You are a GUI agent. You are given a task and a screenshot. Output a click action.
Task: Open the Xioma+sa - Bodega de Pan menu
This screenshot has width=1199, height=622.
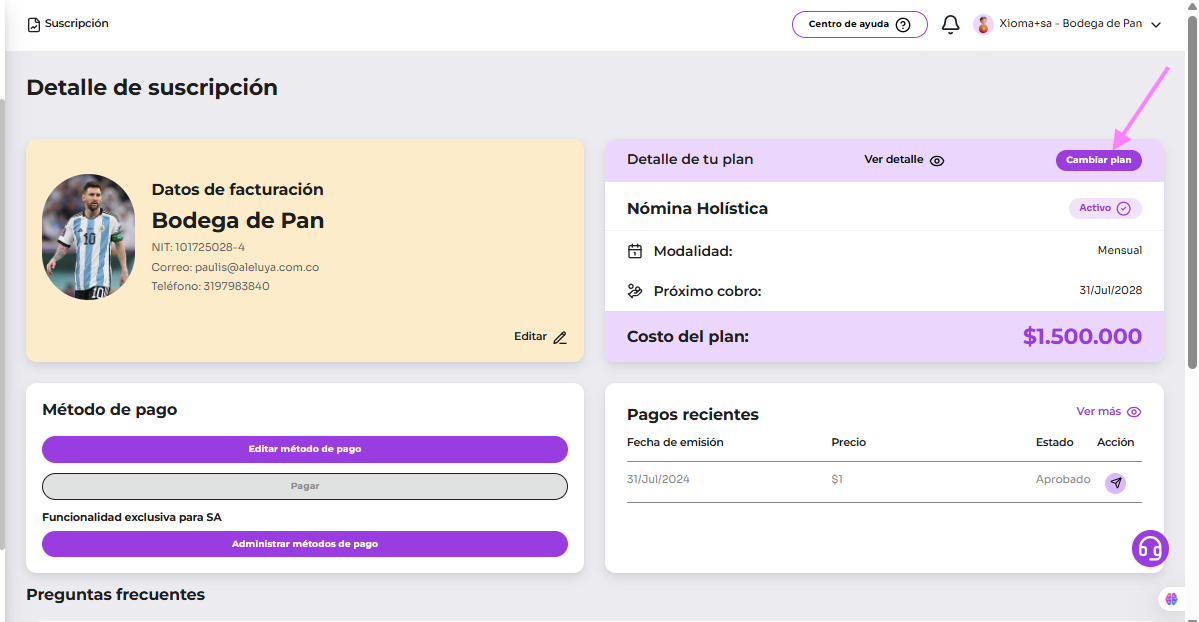click(1070, 24)
